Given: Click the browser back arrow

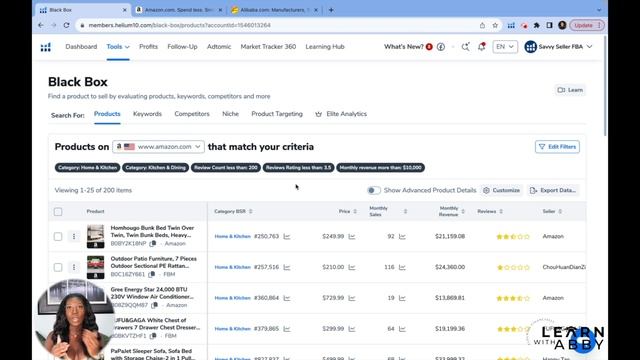Looking at the screenshot, I should [41, 25].
